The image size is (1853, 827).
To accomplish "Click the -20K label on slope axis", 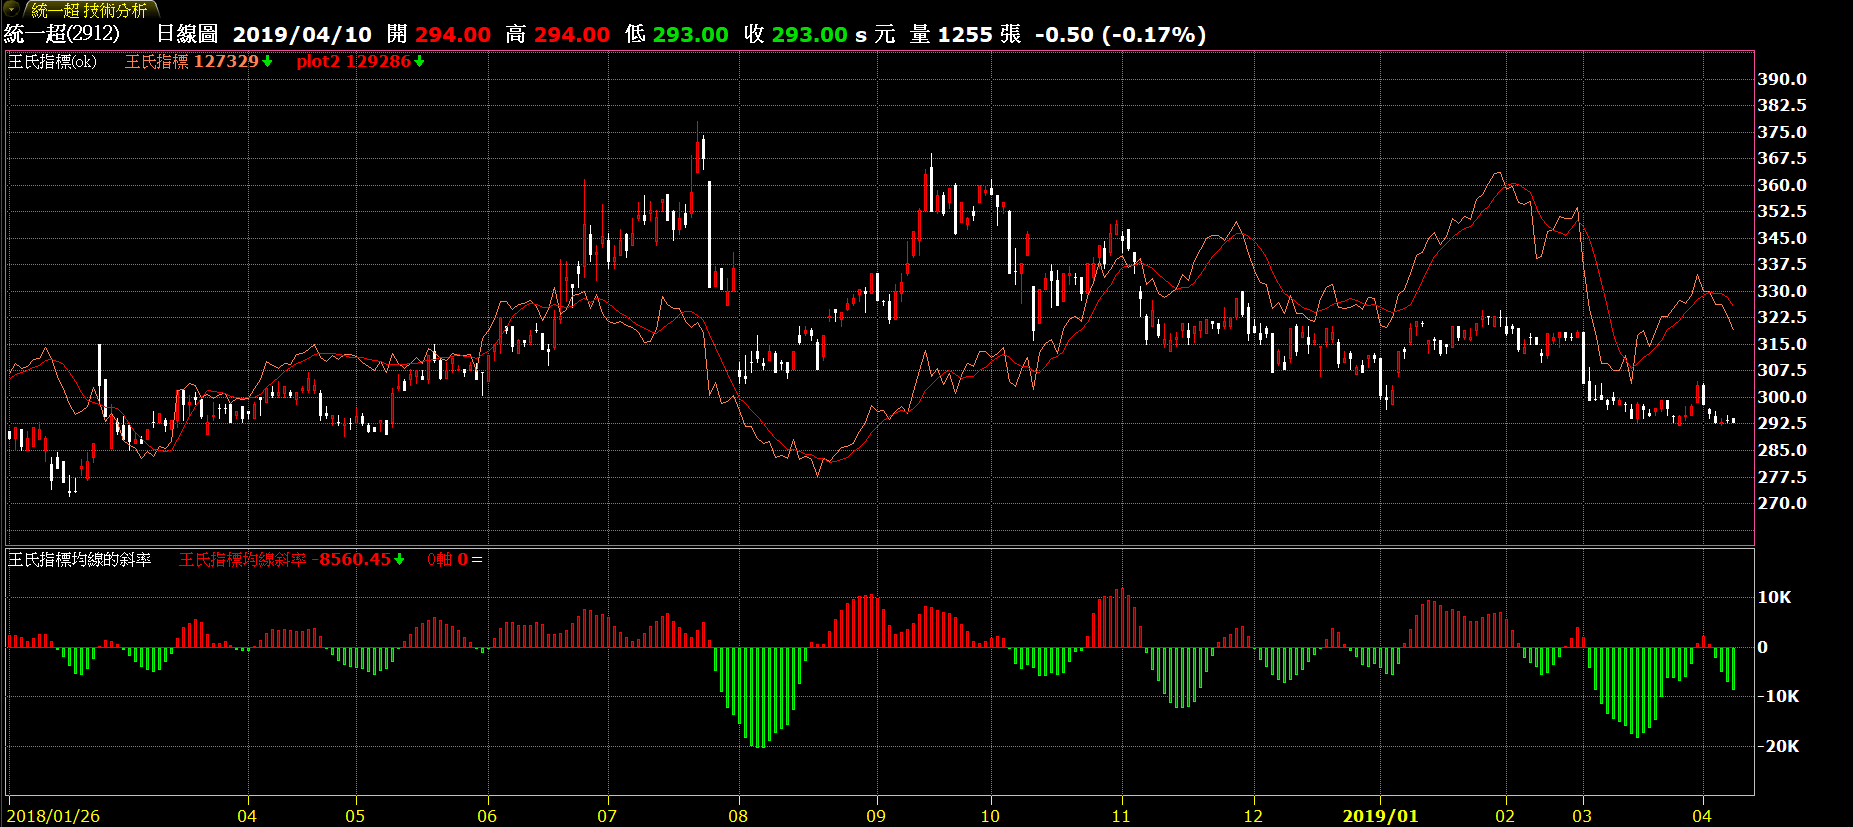I will click(x=1778, y=746).
